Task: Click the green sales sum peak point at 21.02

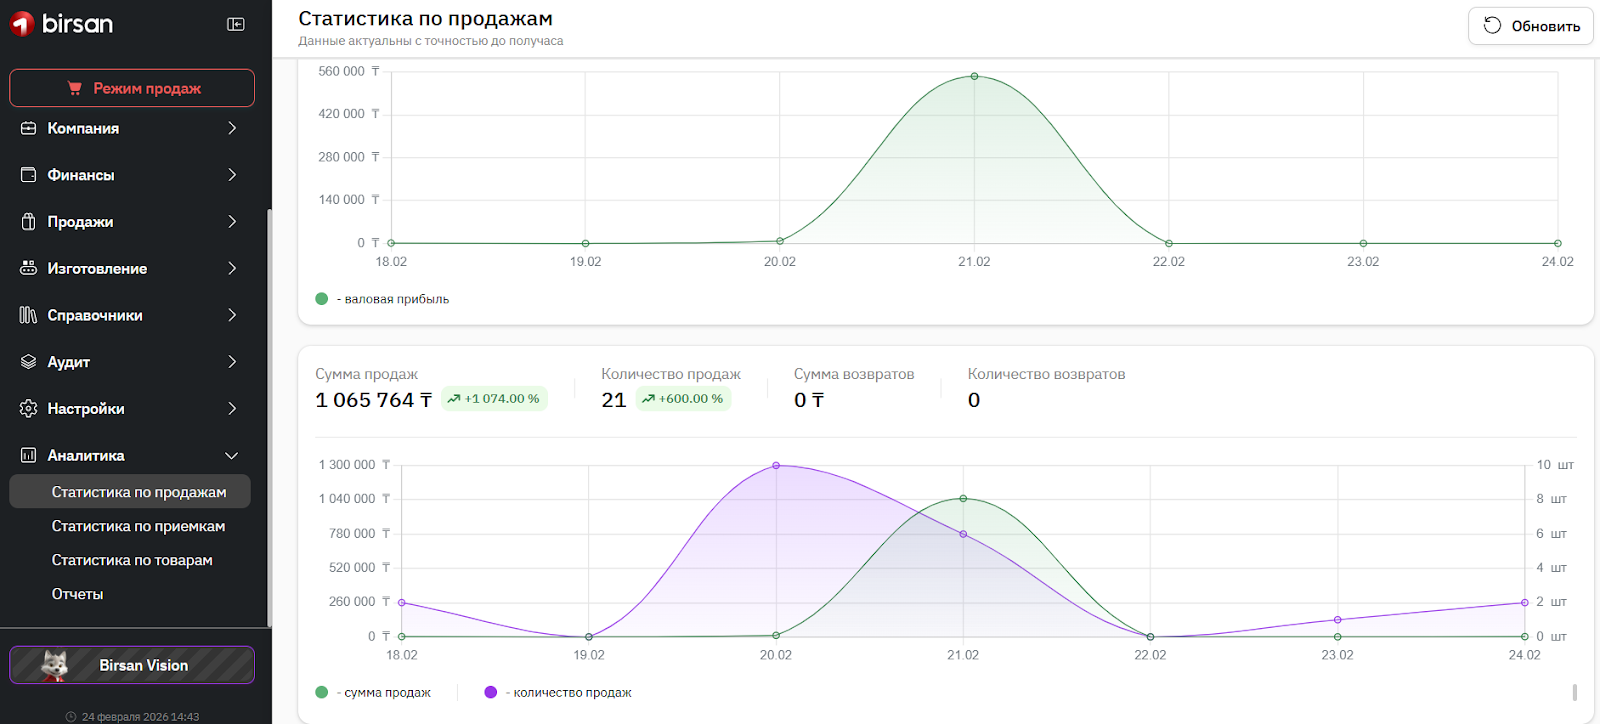Action: 963,498
